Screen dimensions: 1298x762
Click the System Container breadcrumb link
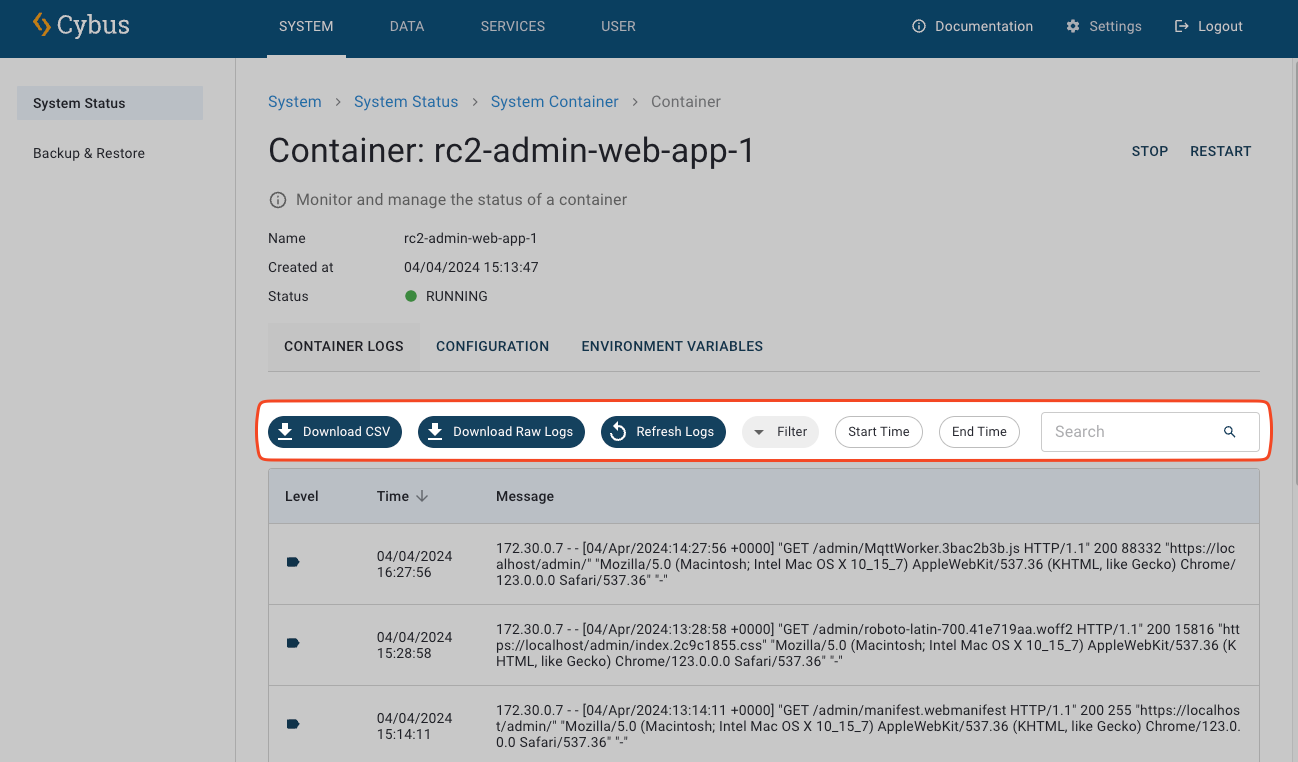[x=554, y=102]
